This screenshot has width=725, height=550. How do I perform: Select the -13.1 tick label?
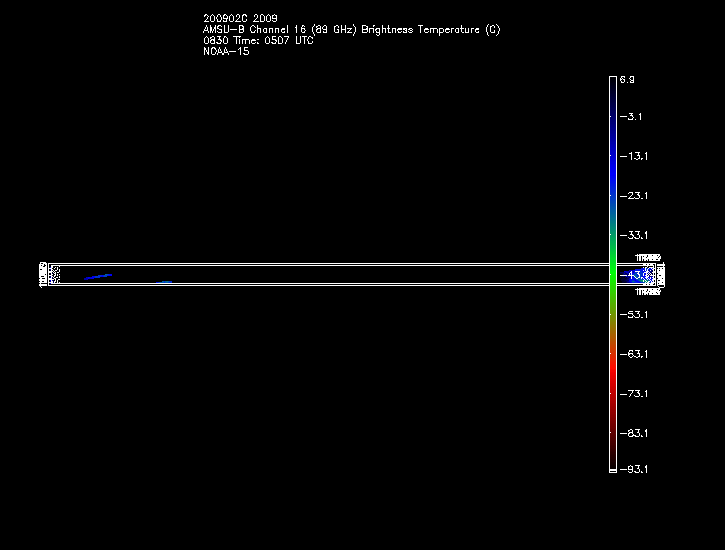(633, 156)
